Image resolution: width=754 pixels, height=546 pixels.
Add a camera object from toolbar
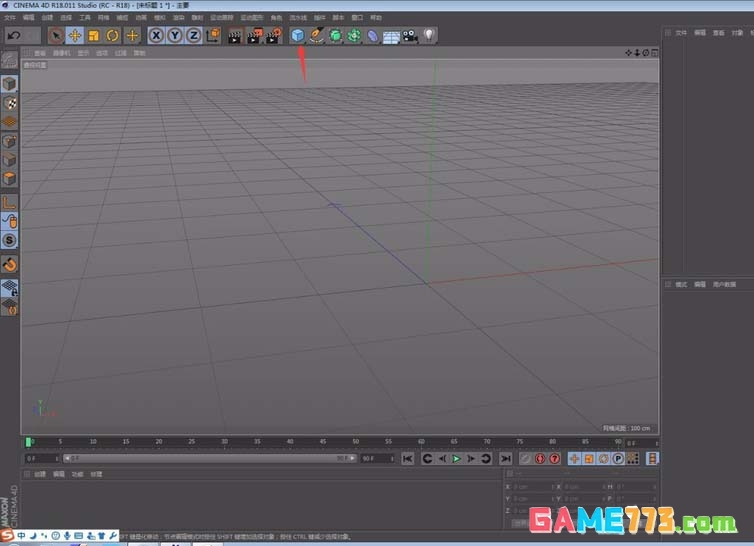pos(410,35)
